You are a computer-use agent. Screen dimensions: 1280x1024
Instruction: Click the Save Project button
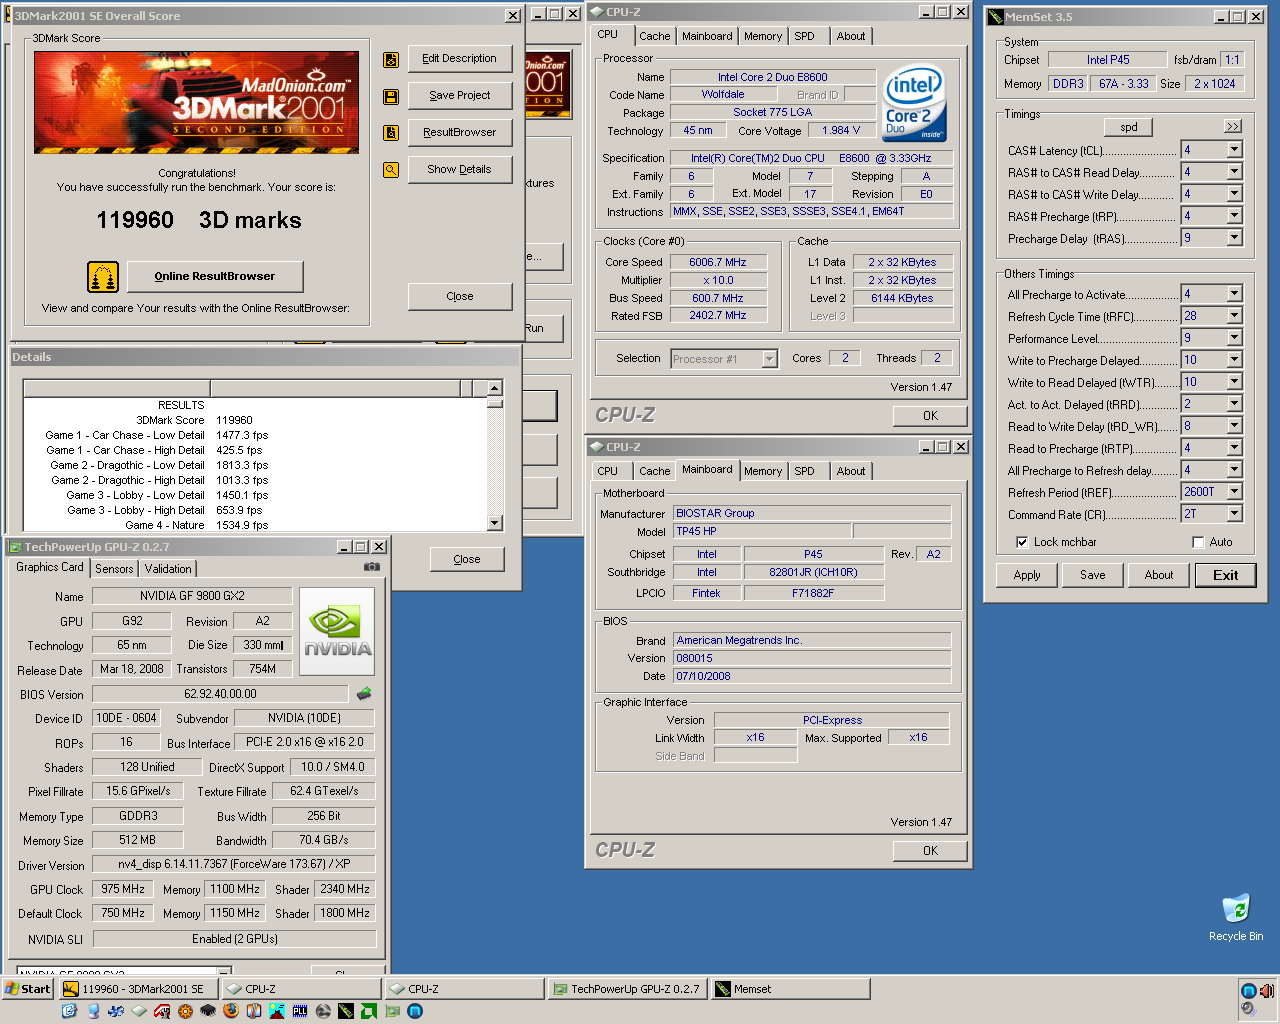pyautogui.click(x=460, y=96)
